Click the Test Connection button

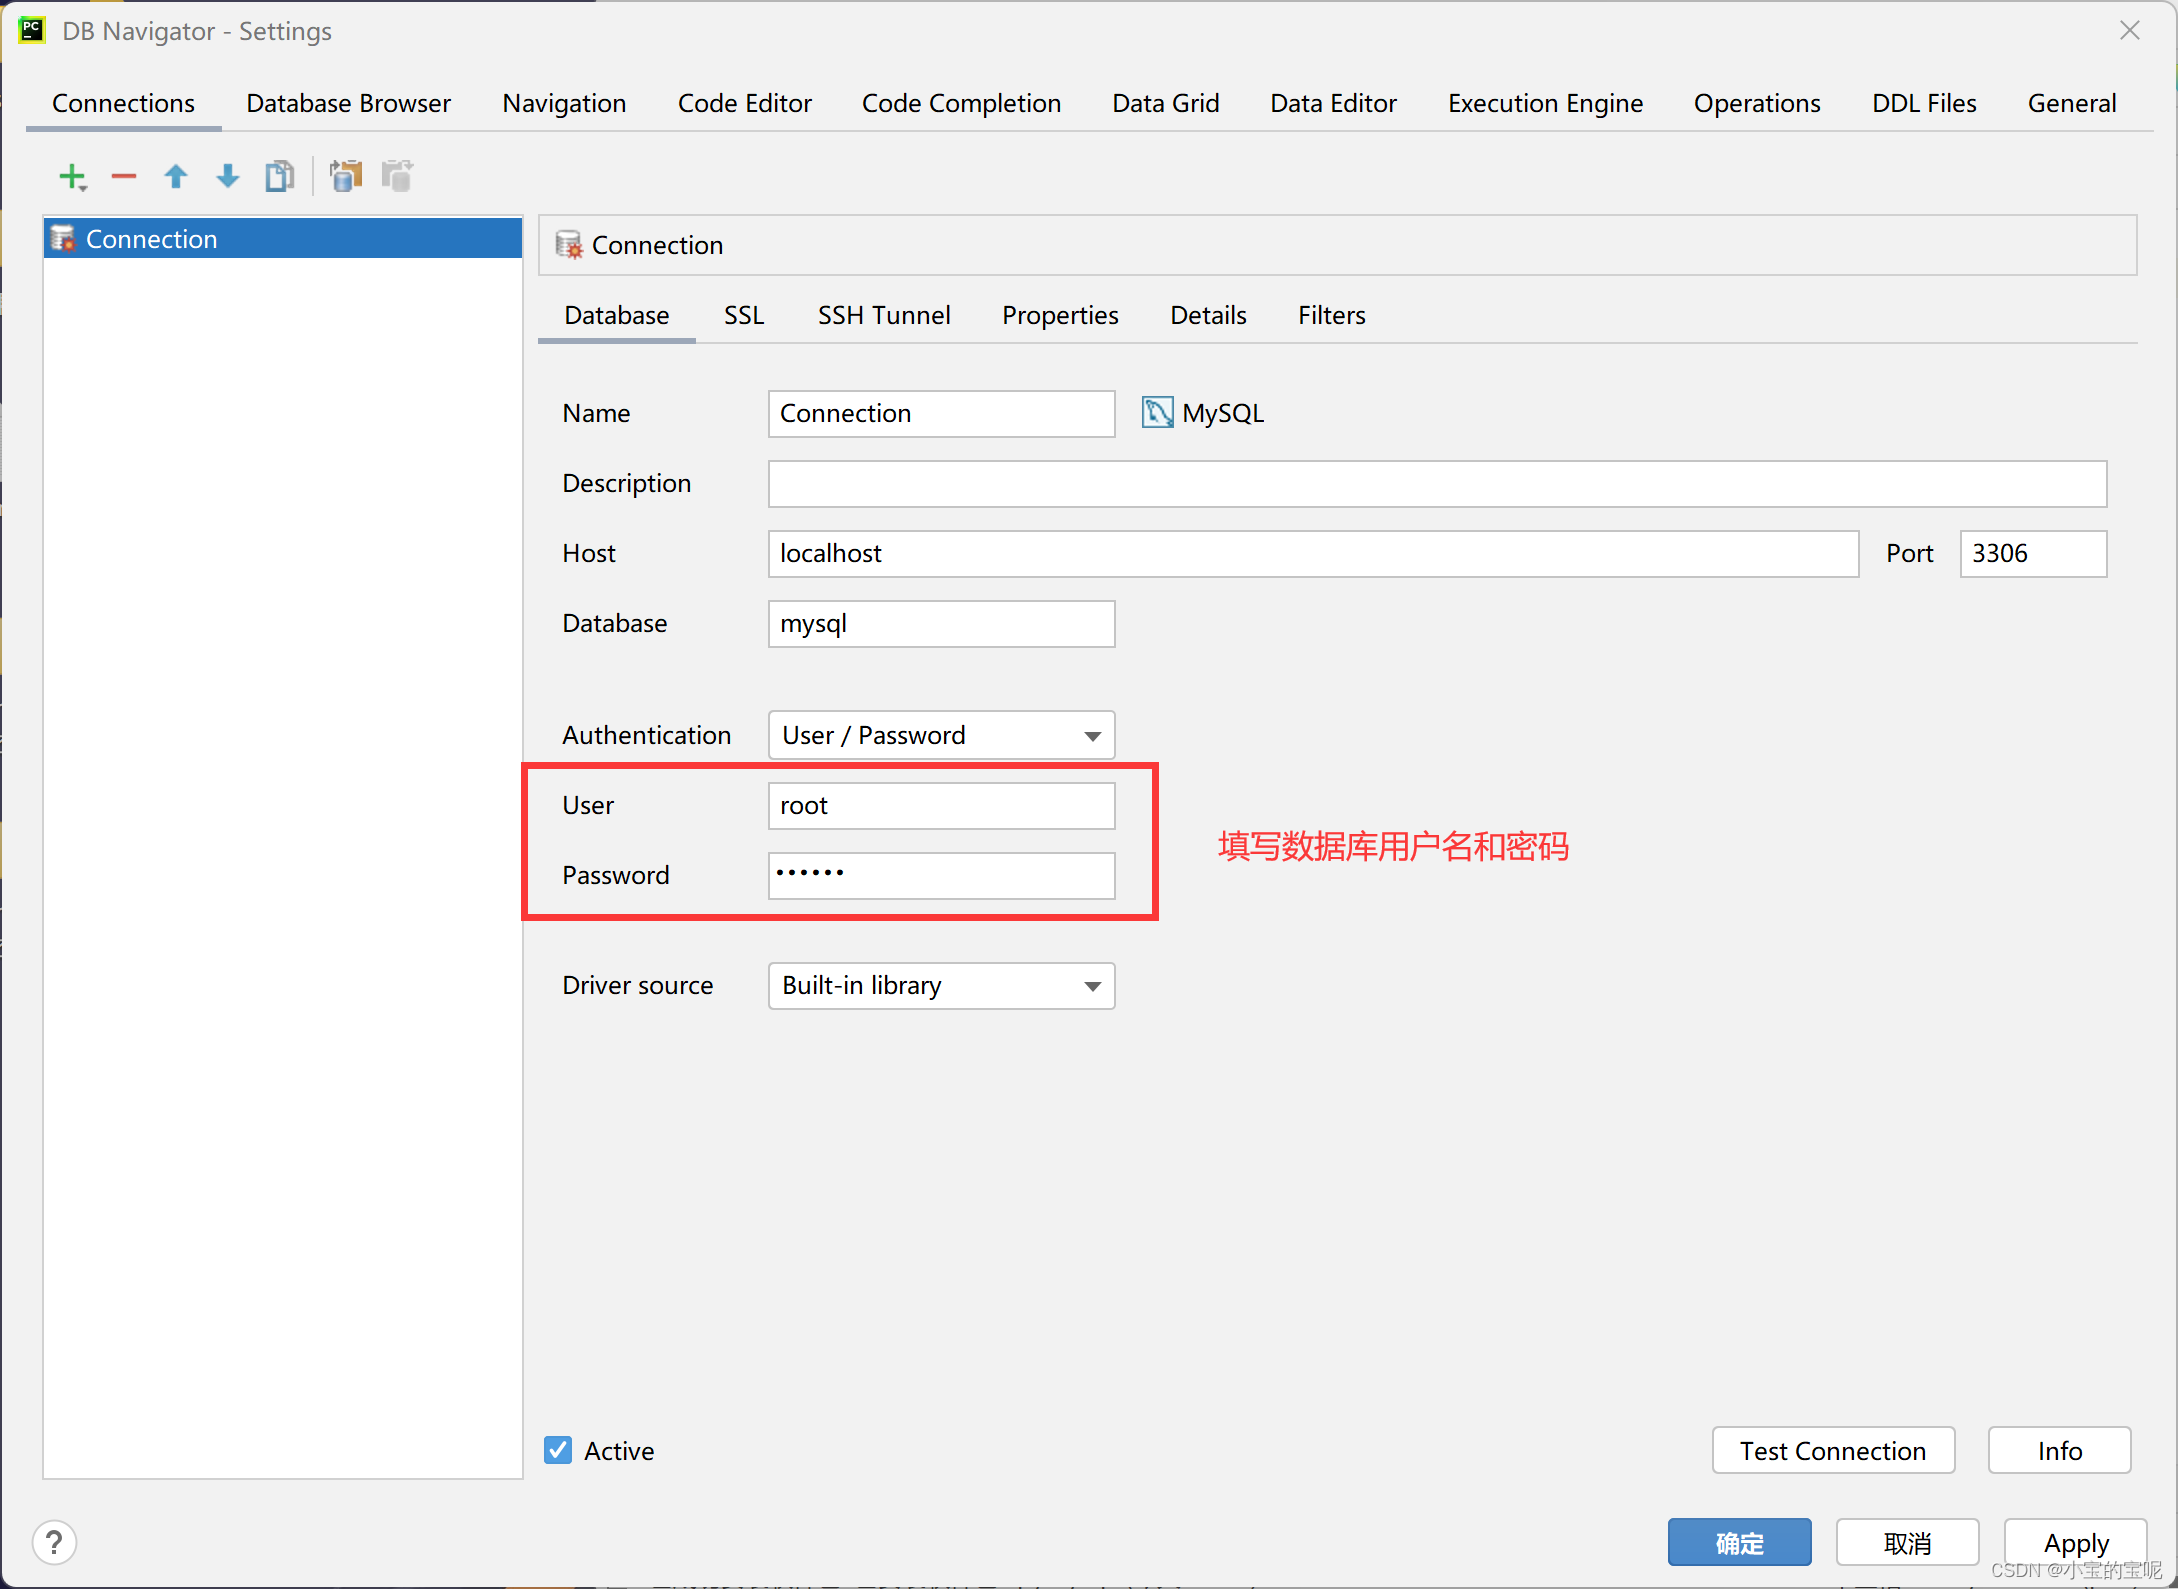pyautogui.click(x=1833, y=1450)
